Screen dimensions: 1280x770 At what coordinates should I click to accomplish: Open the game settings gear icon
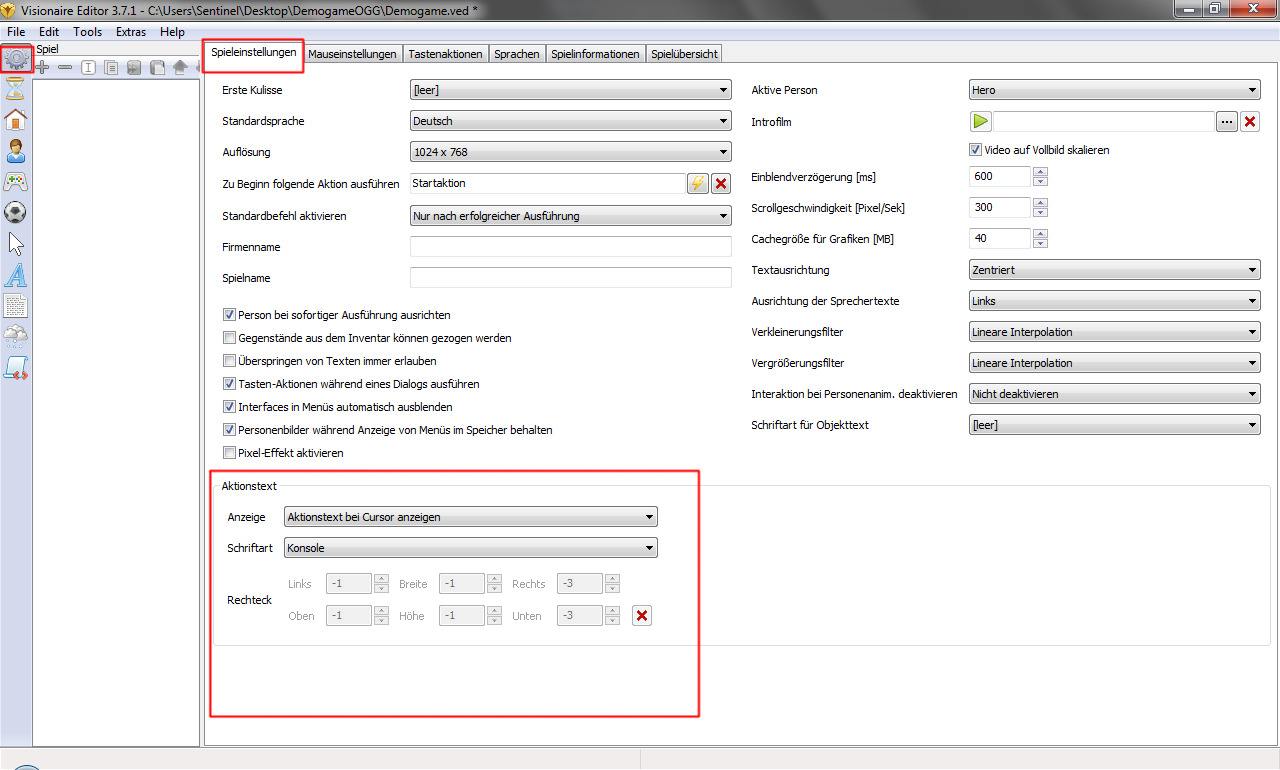tap(17, 59)
